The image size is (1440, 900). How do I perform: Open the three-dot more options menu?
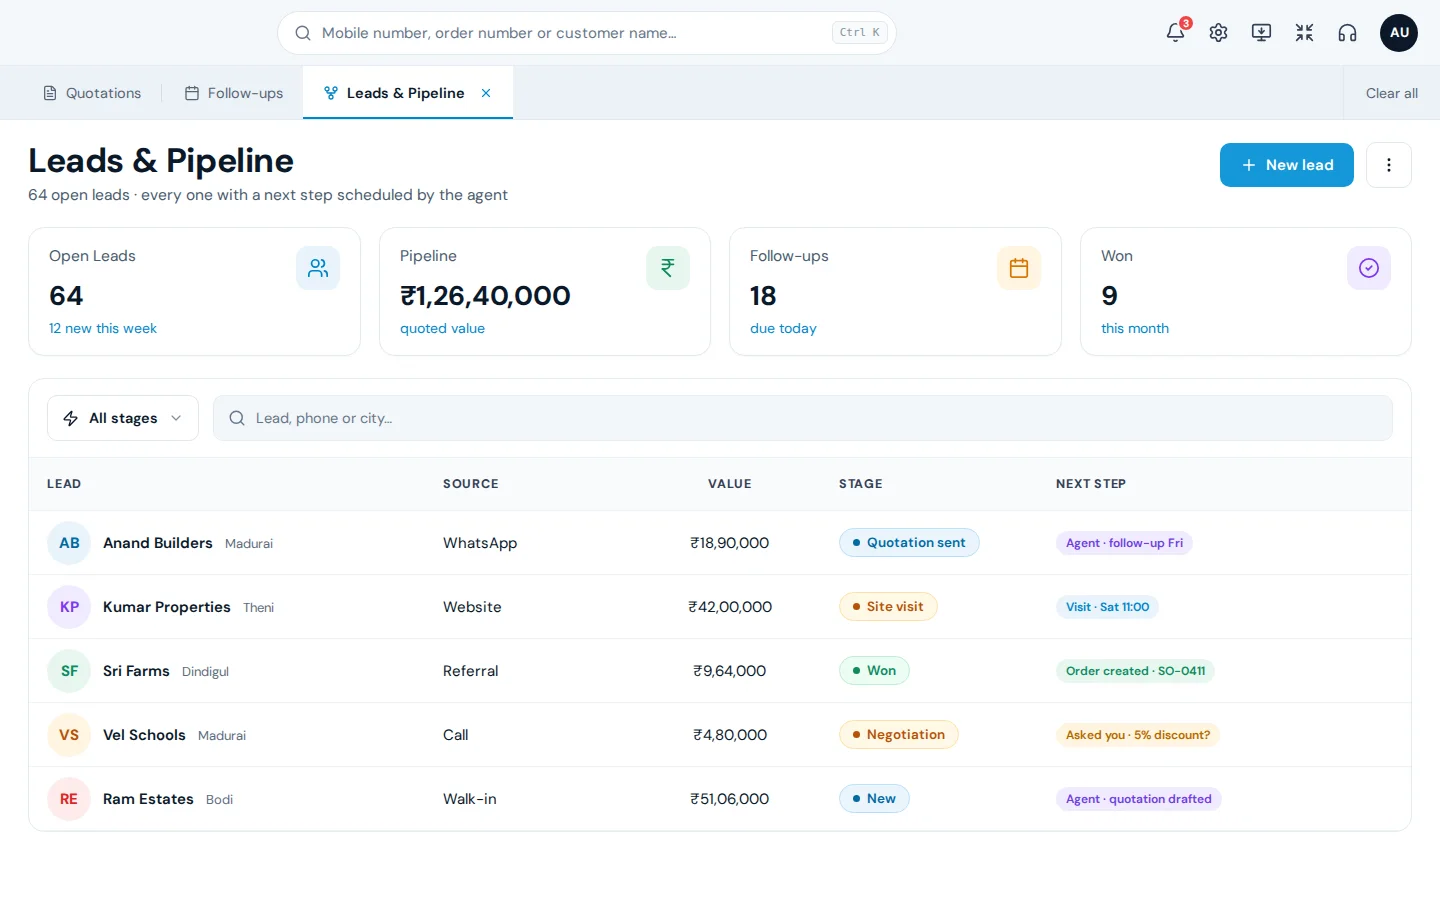(x=1389, y=165)
